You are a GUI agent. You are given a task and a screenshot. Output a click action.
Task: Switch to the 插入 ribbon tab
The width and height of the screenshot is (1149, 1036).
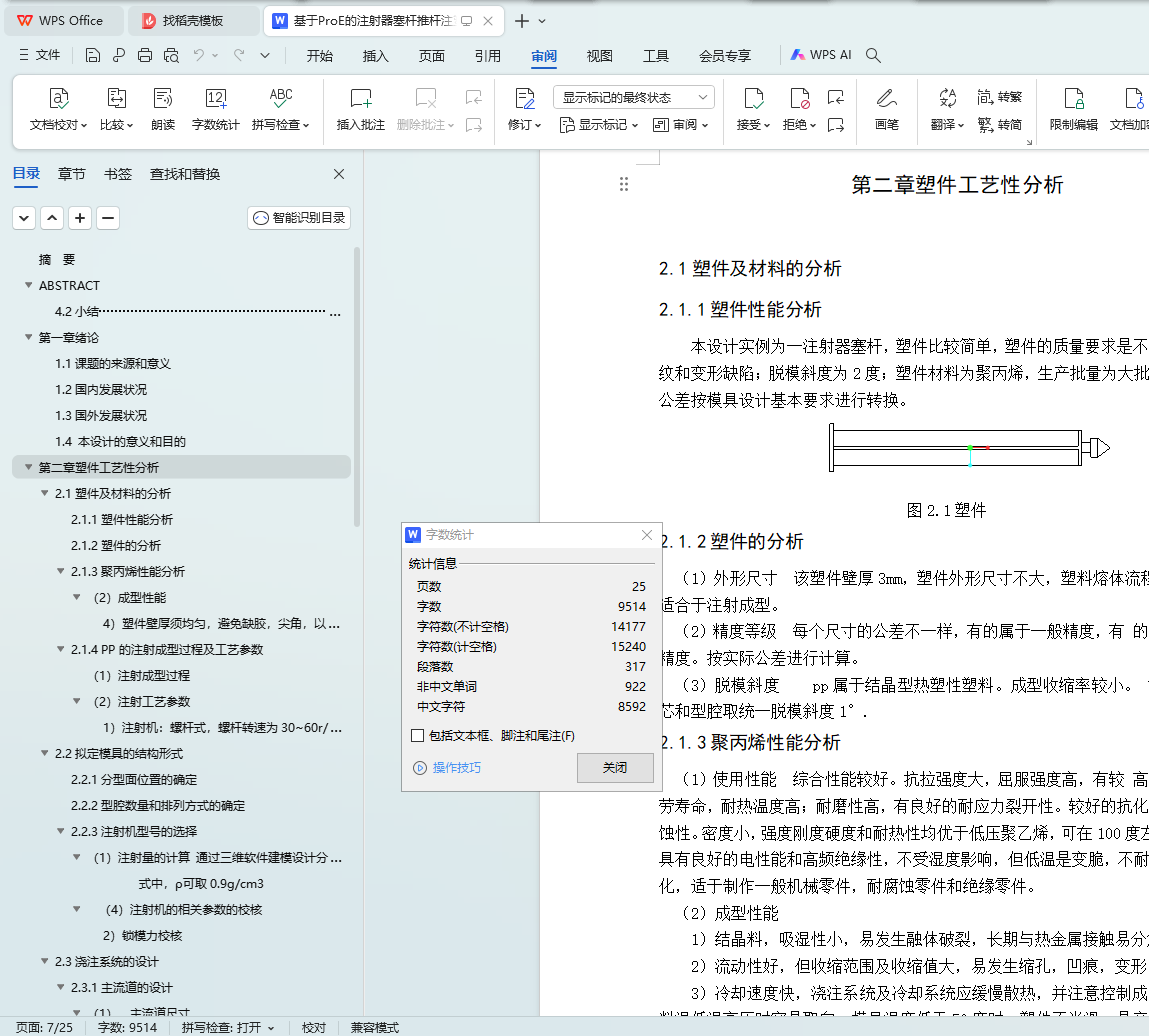click(x=375, y=56)
